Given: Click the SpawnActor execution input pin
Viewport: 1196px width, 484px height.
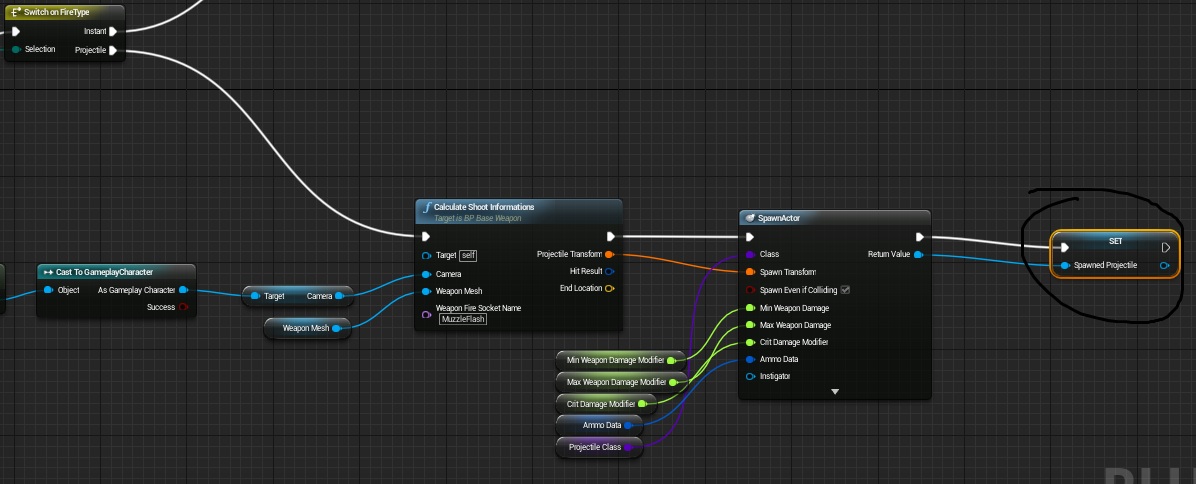Looking at the screenshot, I should coord(751,237).
